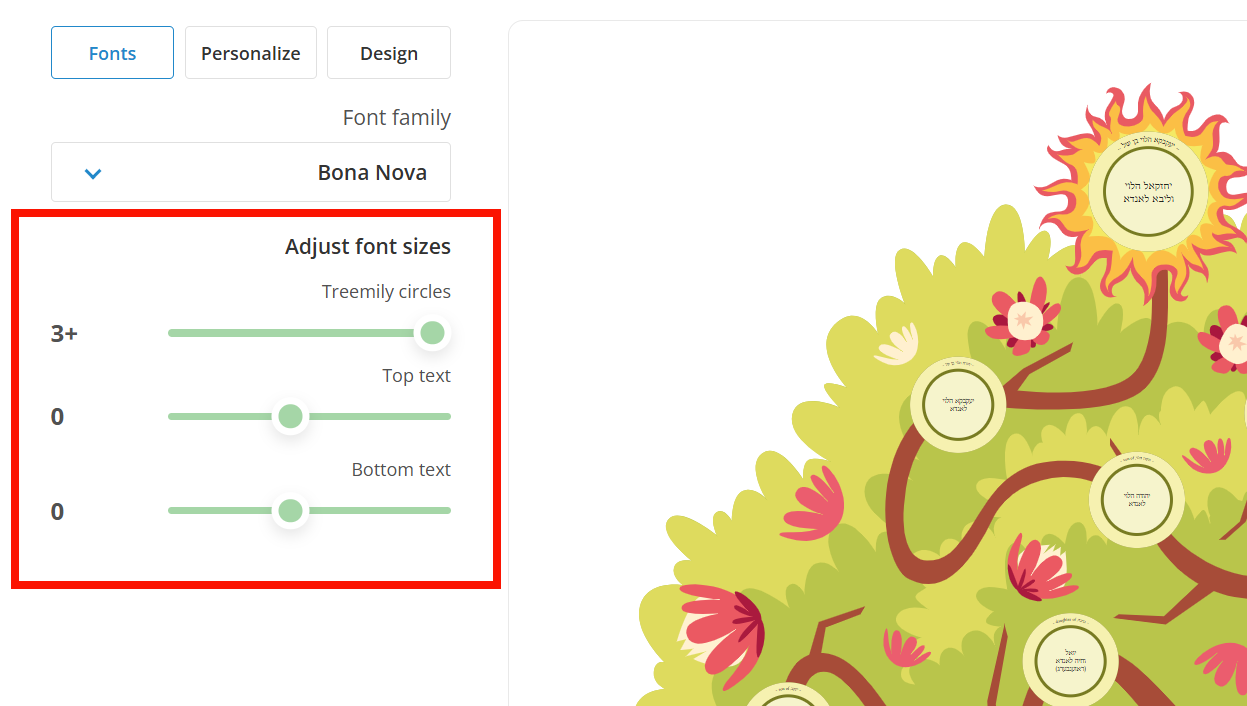Select the upper-left name circle on the branch
The height and width of the screenshot is (706, 1247).
958,405
